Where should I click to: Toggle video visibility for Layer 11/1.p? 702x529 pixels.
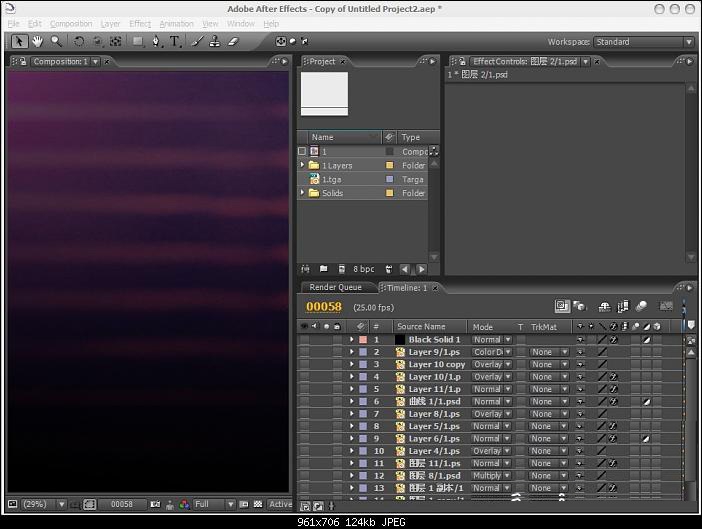(304, 389)
